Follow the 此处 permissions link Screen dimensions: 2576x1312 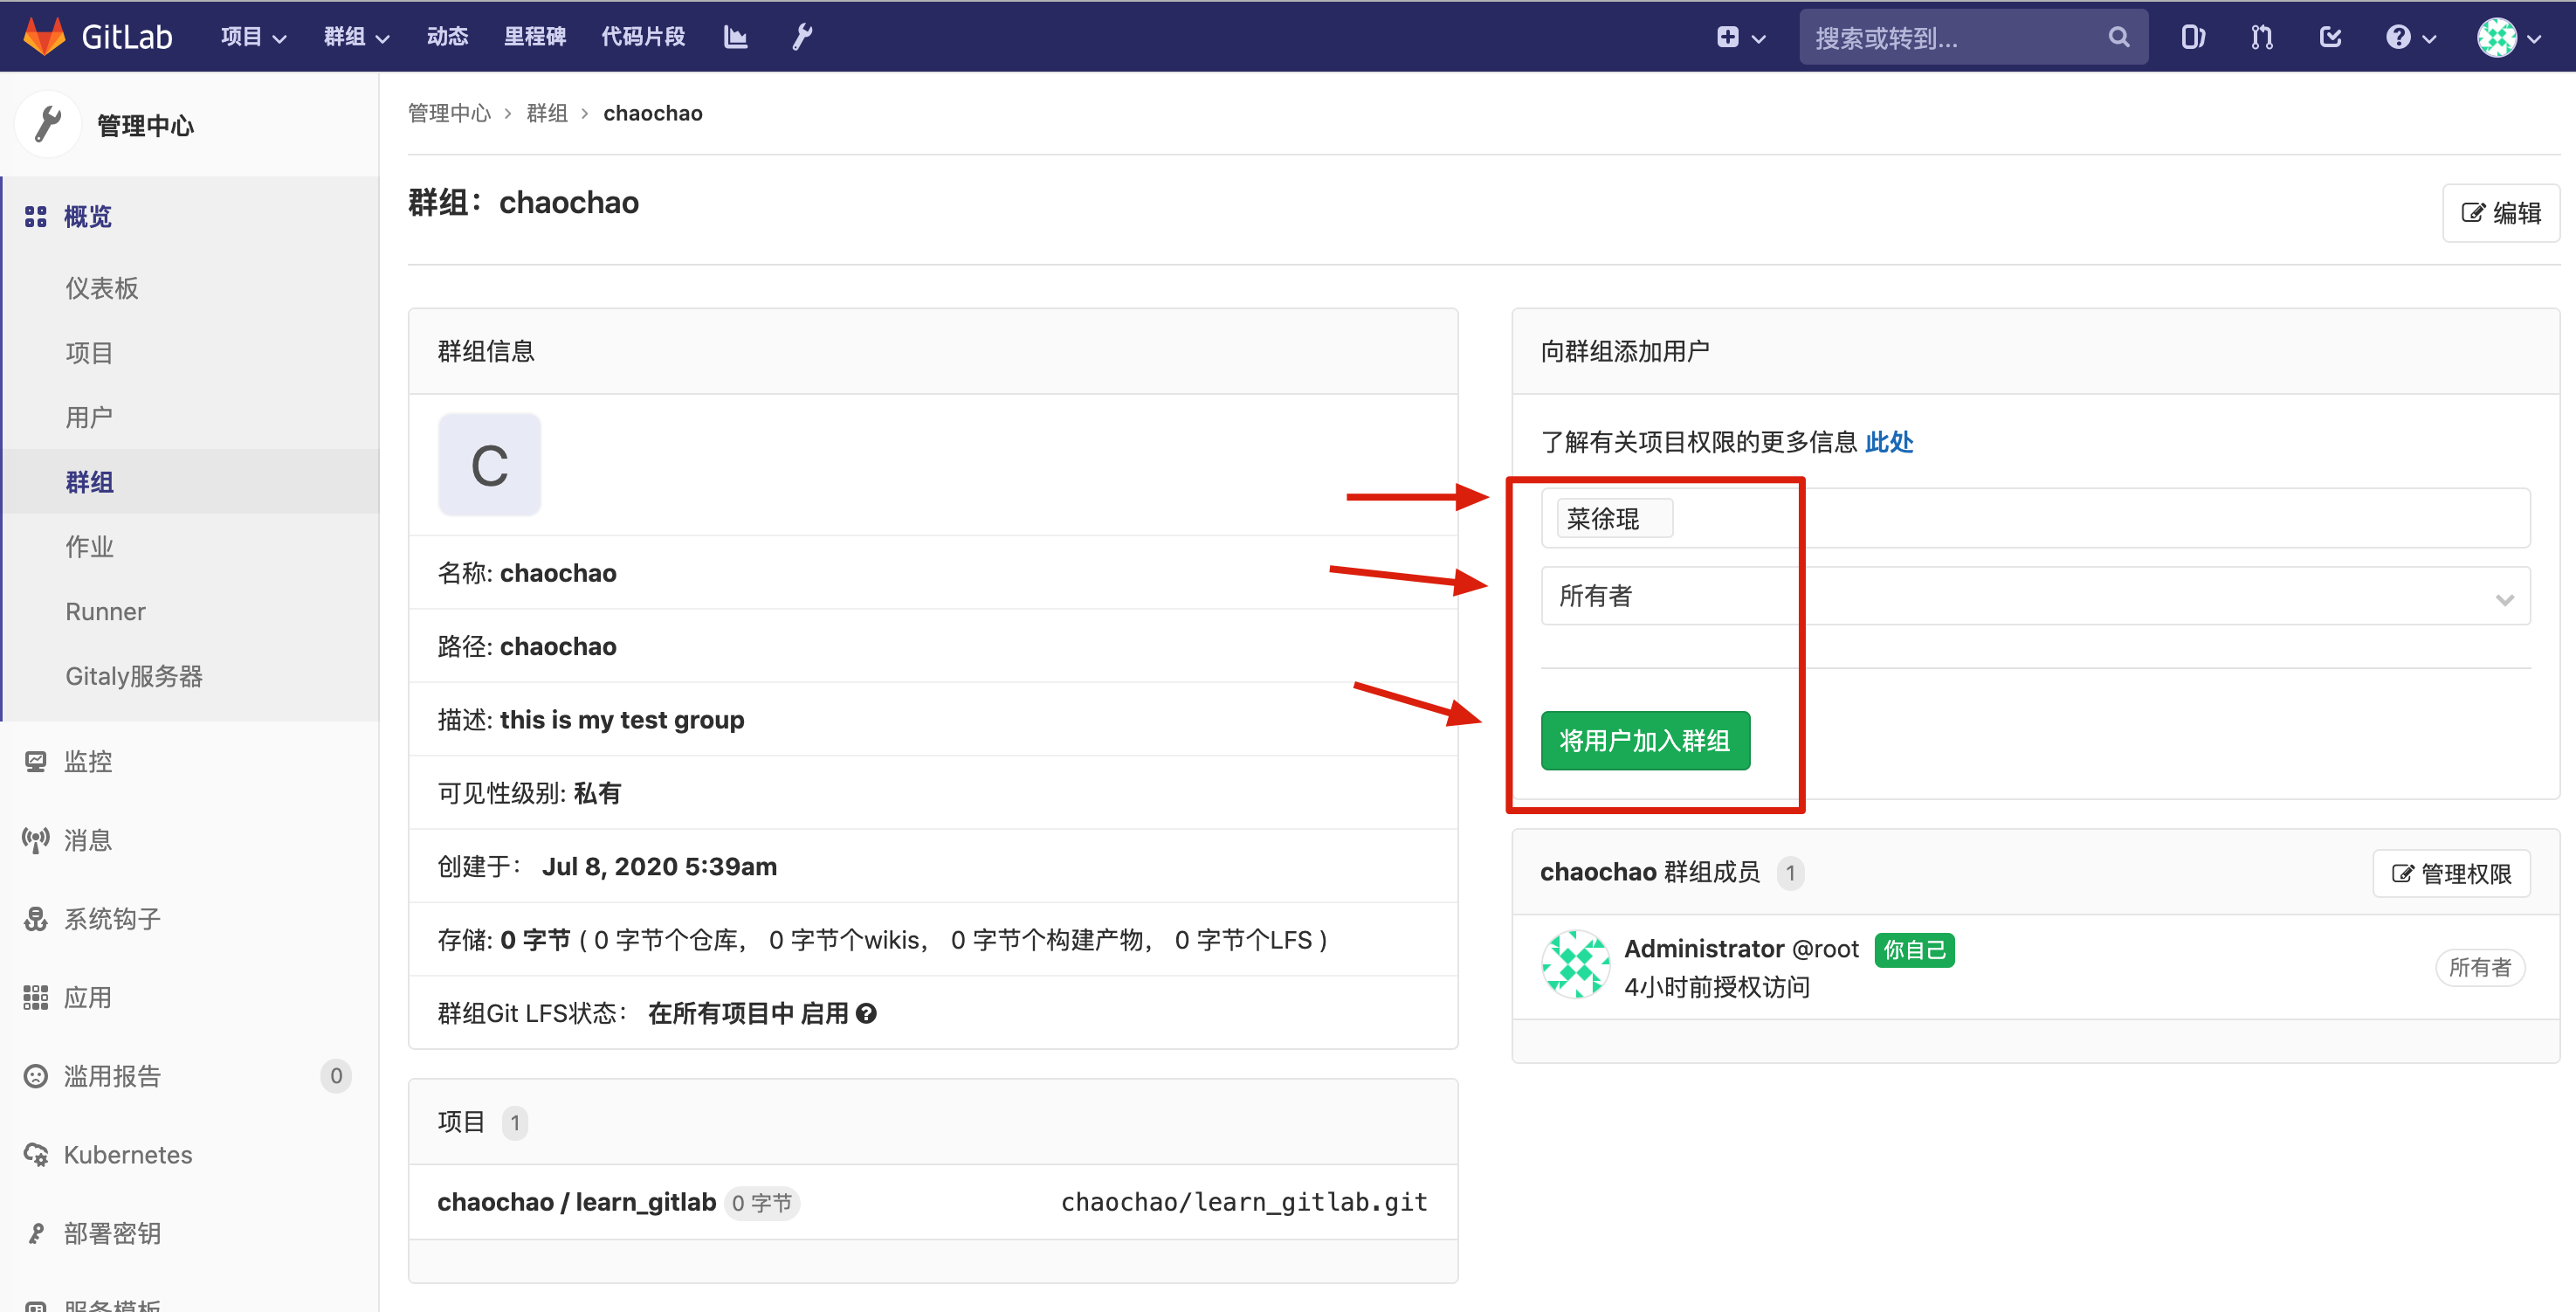pos(1888,441)
